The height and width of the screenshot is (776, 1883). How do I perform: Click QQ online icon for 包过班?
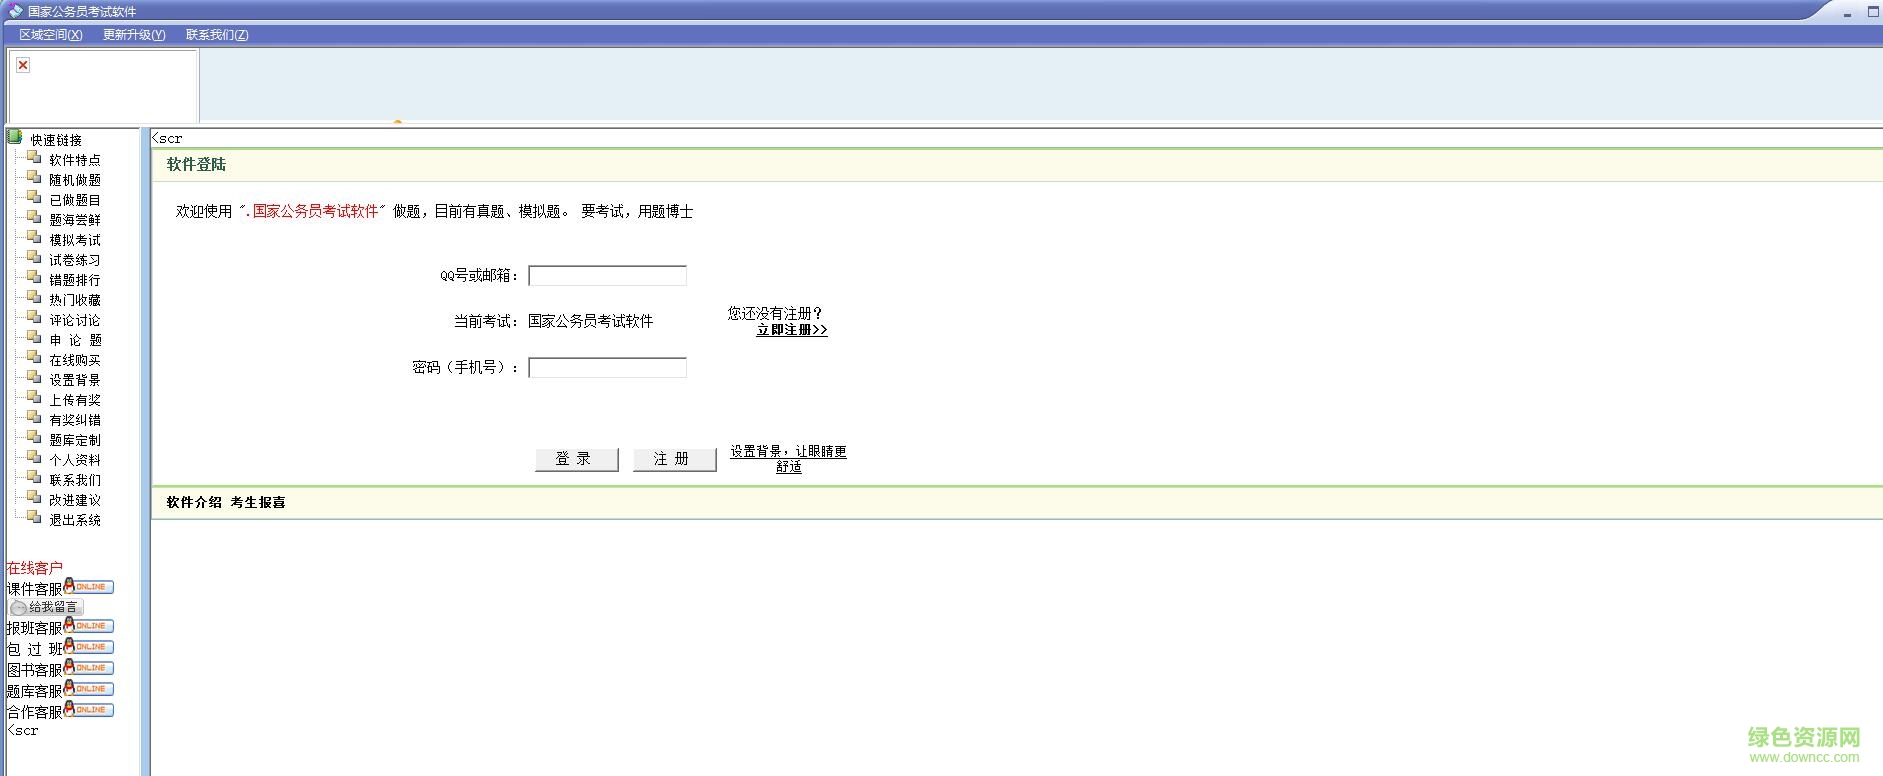[x=89, y=646]
